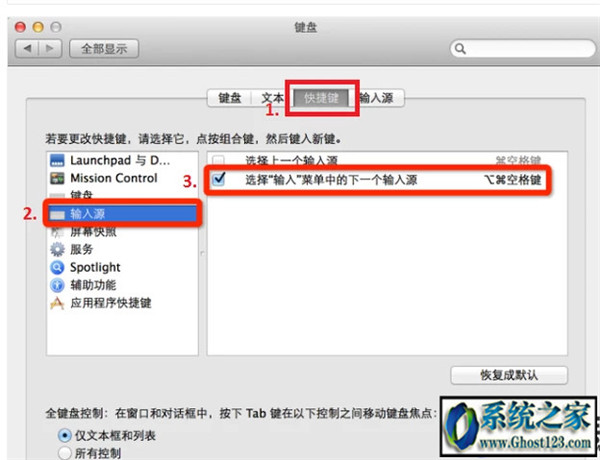Open 应用程序快捷键 category icon
600x460 pixels.
click(x=57, y=303)
